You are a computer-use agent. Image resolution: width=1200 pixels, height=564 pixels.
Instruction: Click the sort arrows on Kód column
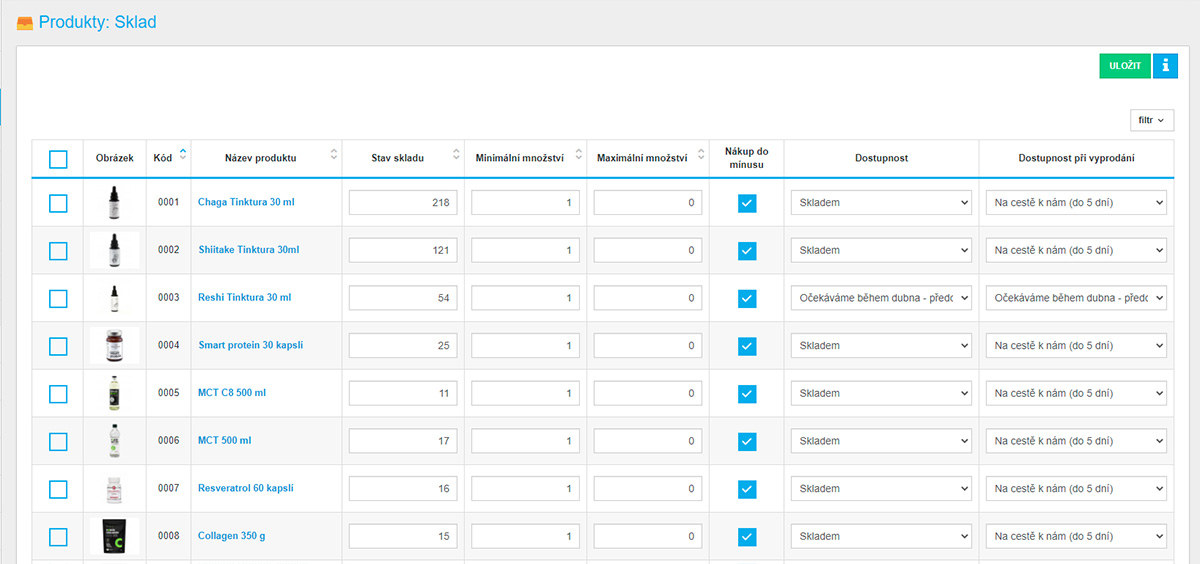182,155
